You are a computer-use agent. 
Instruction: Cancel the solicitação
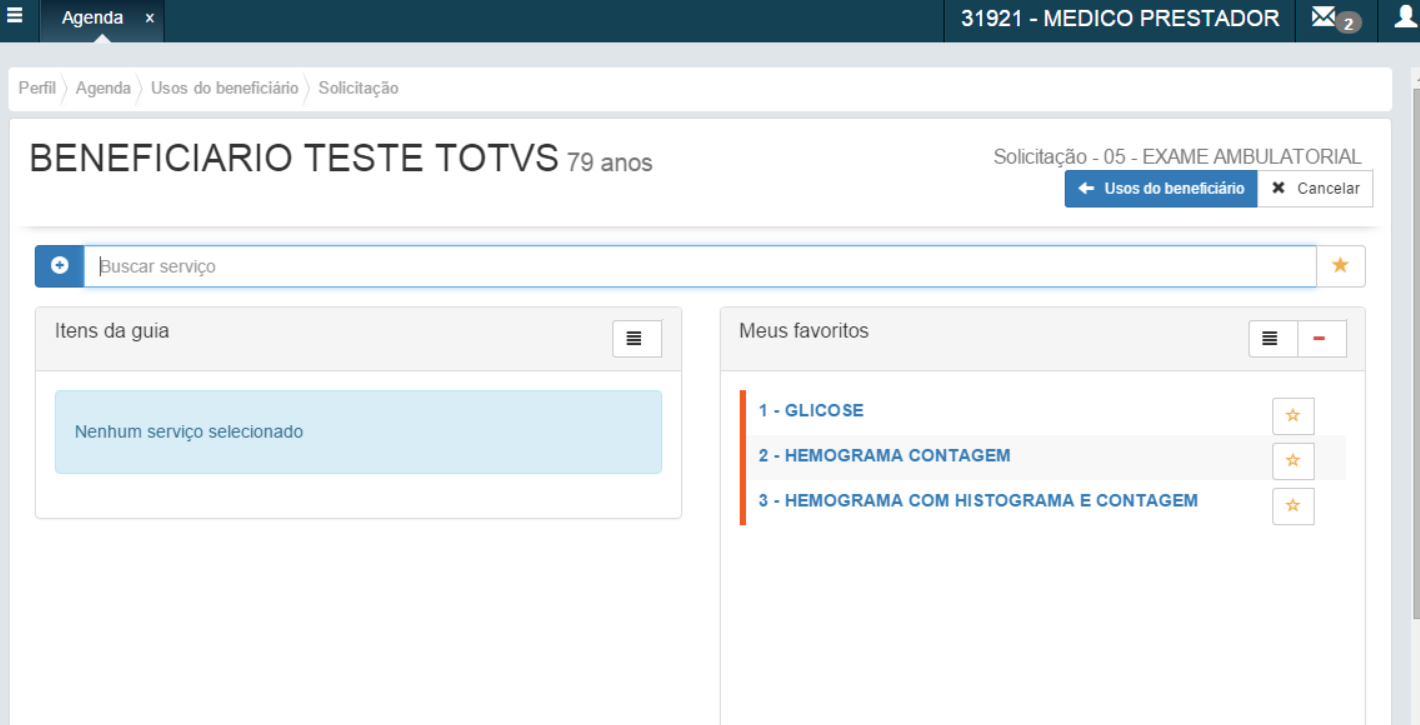(1315, 188)
